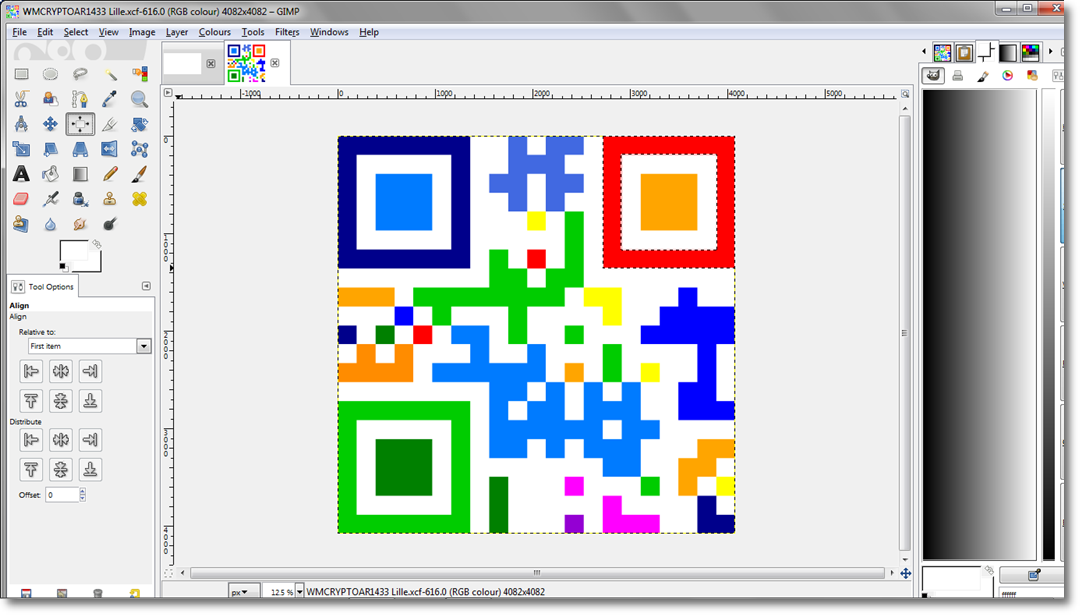The width and height of the screenshot is (1080, 615).
Task: Select the Foreground Select tool
Action: 50,99
